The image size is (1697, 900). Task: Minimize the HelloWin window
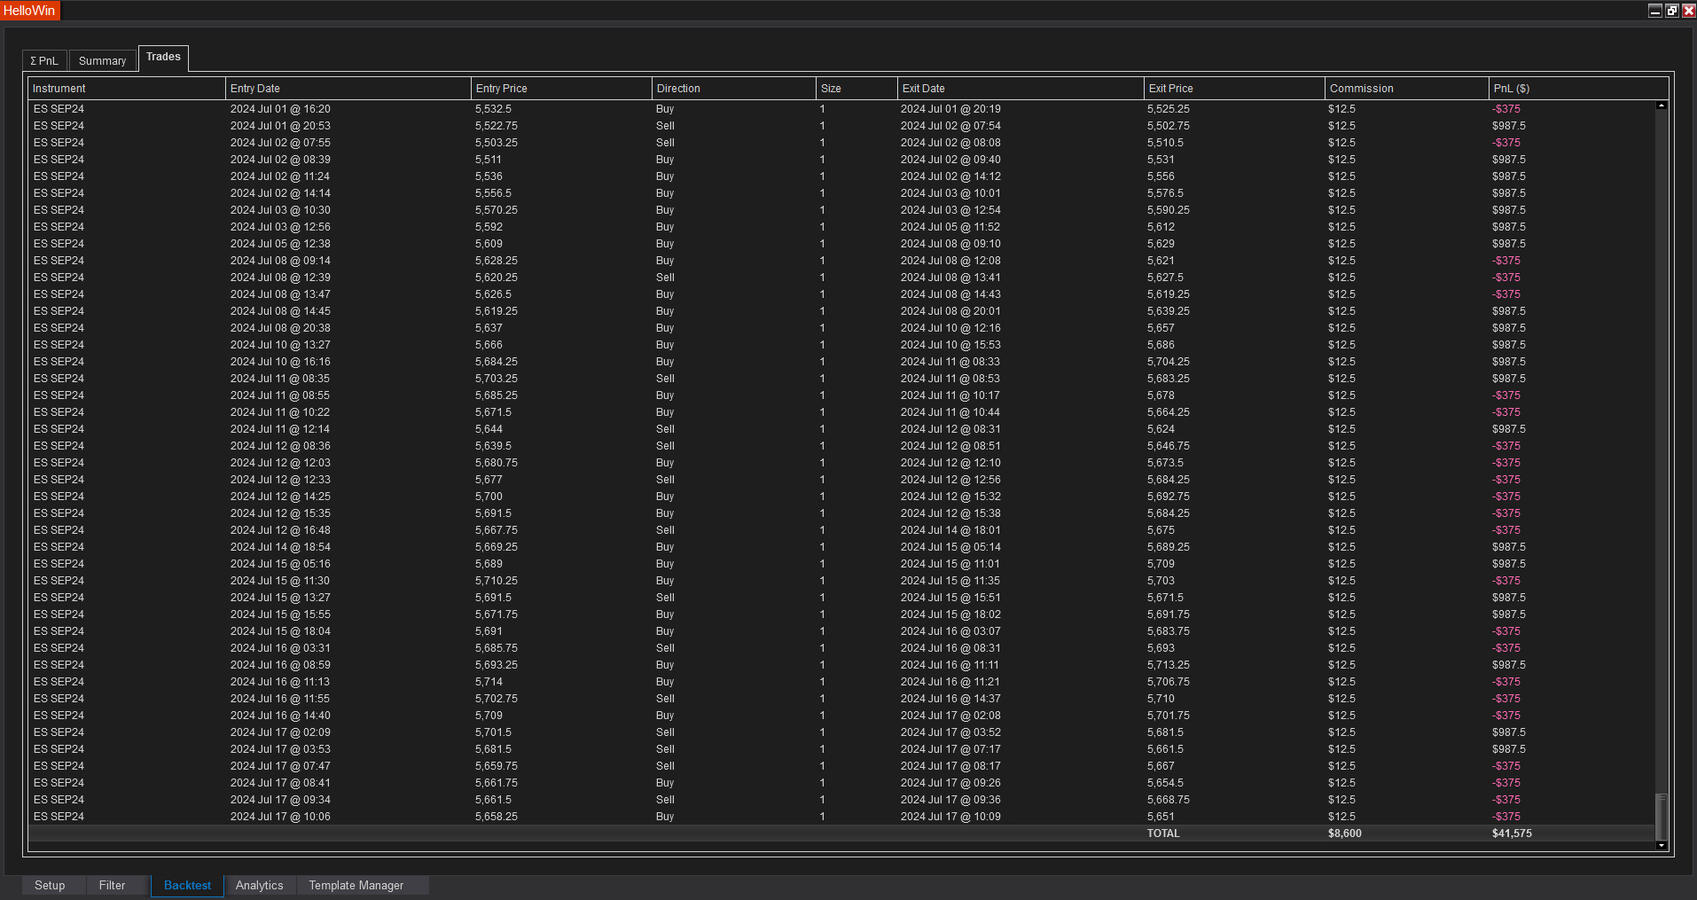point(1655,11)
